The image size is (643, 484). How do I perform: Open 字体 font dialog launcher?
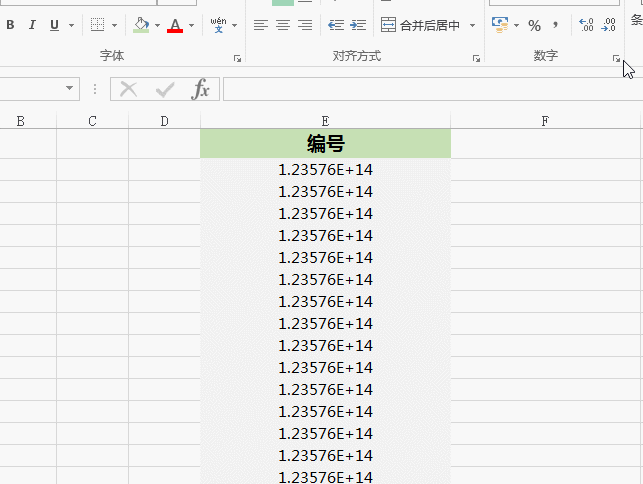pos(237,59)
